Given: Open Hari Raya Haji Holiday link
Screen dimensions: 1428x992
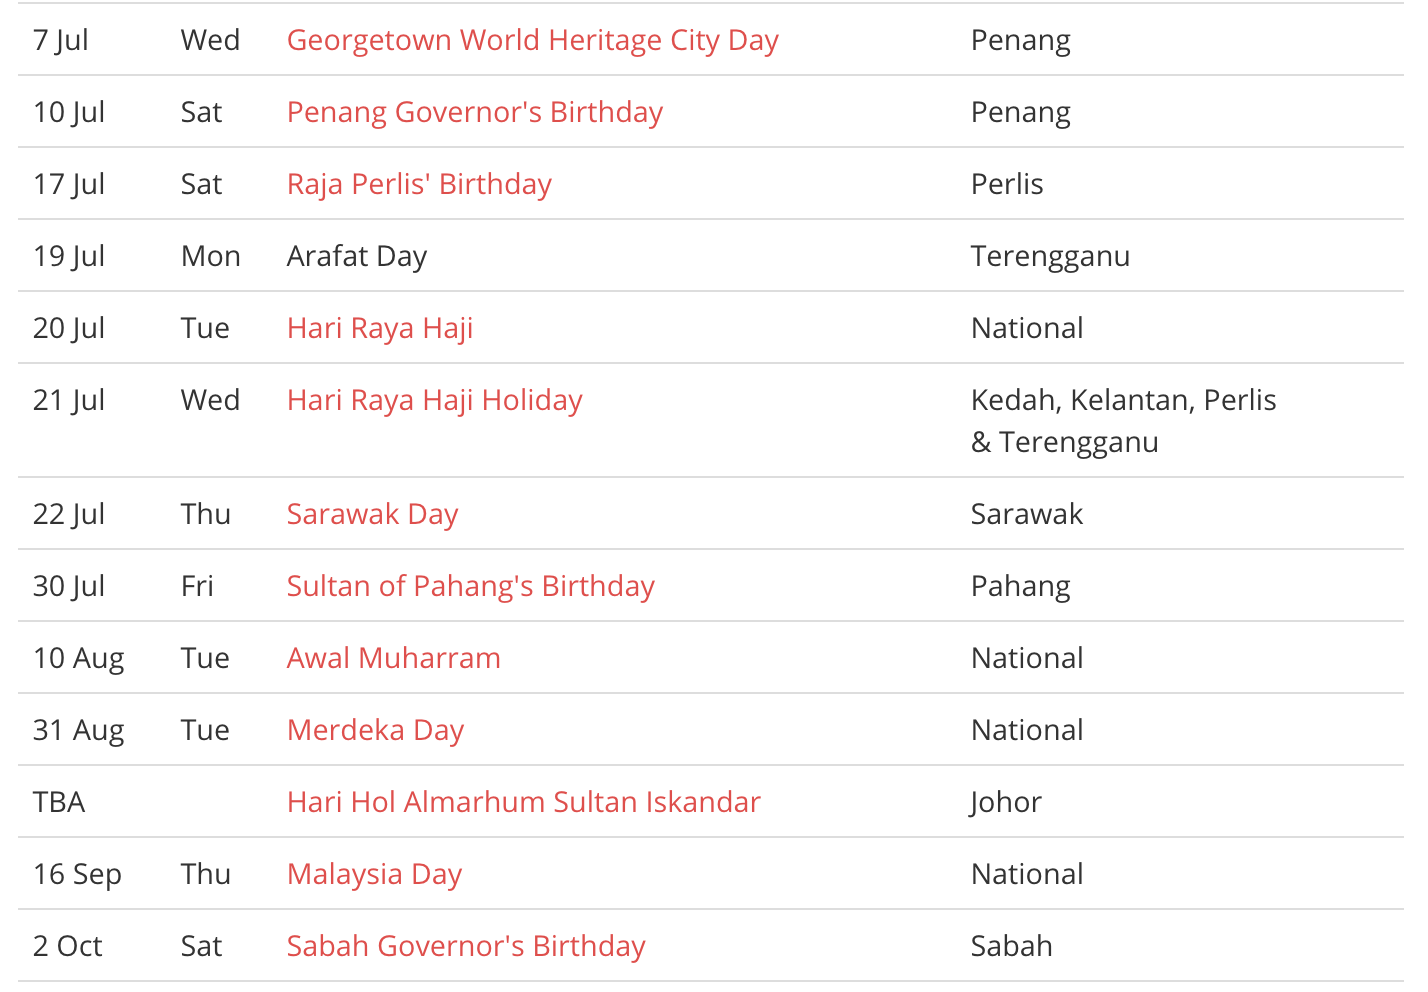Looking at the screenshot, I should [434, 400].
